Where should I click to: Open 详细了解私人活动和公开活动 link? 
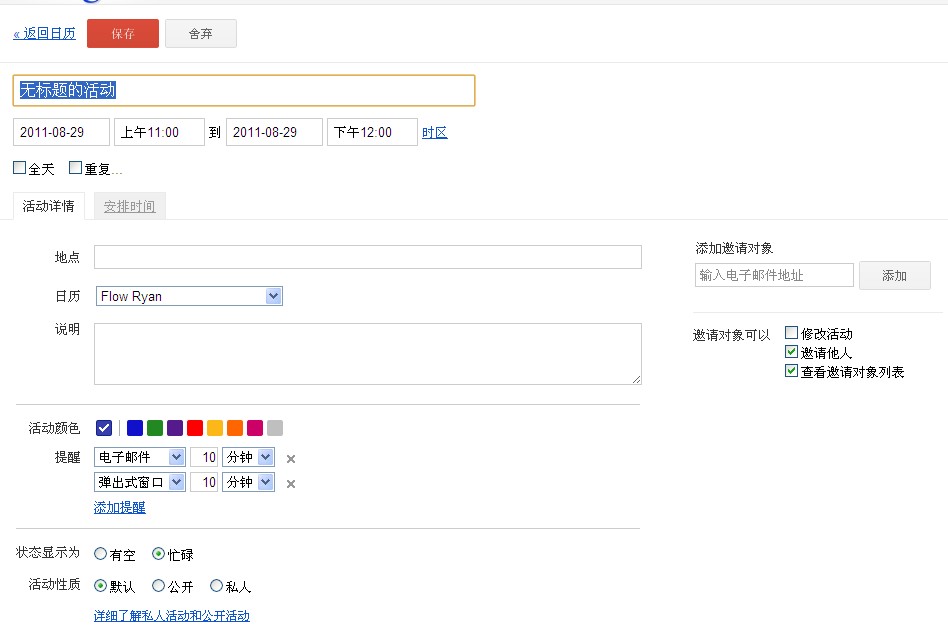click(x=172, y=615)
